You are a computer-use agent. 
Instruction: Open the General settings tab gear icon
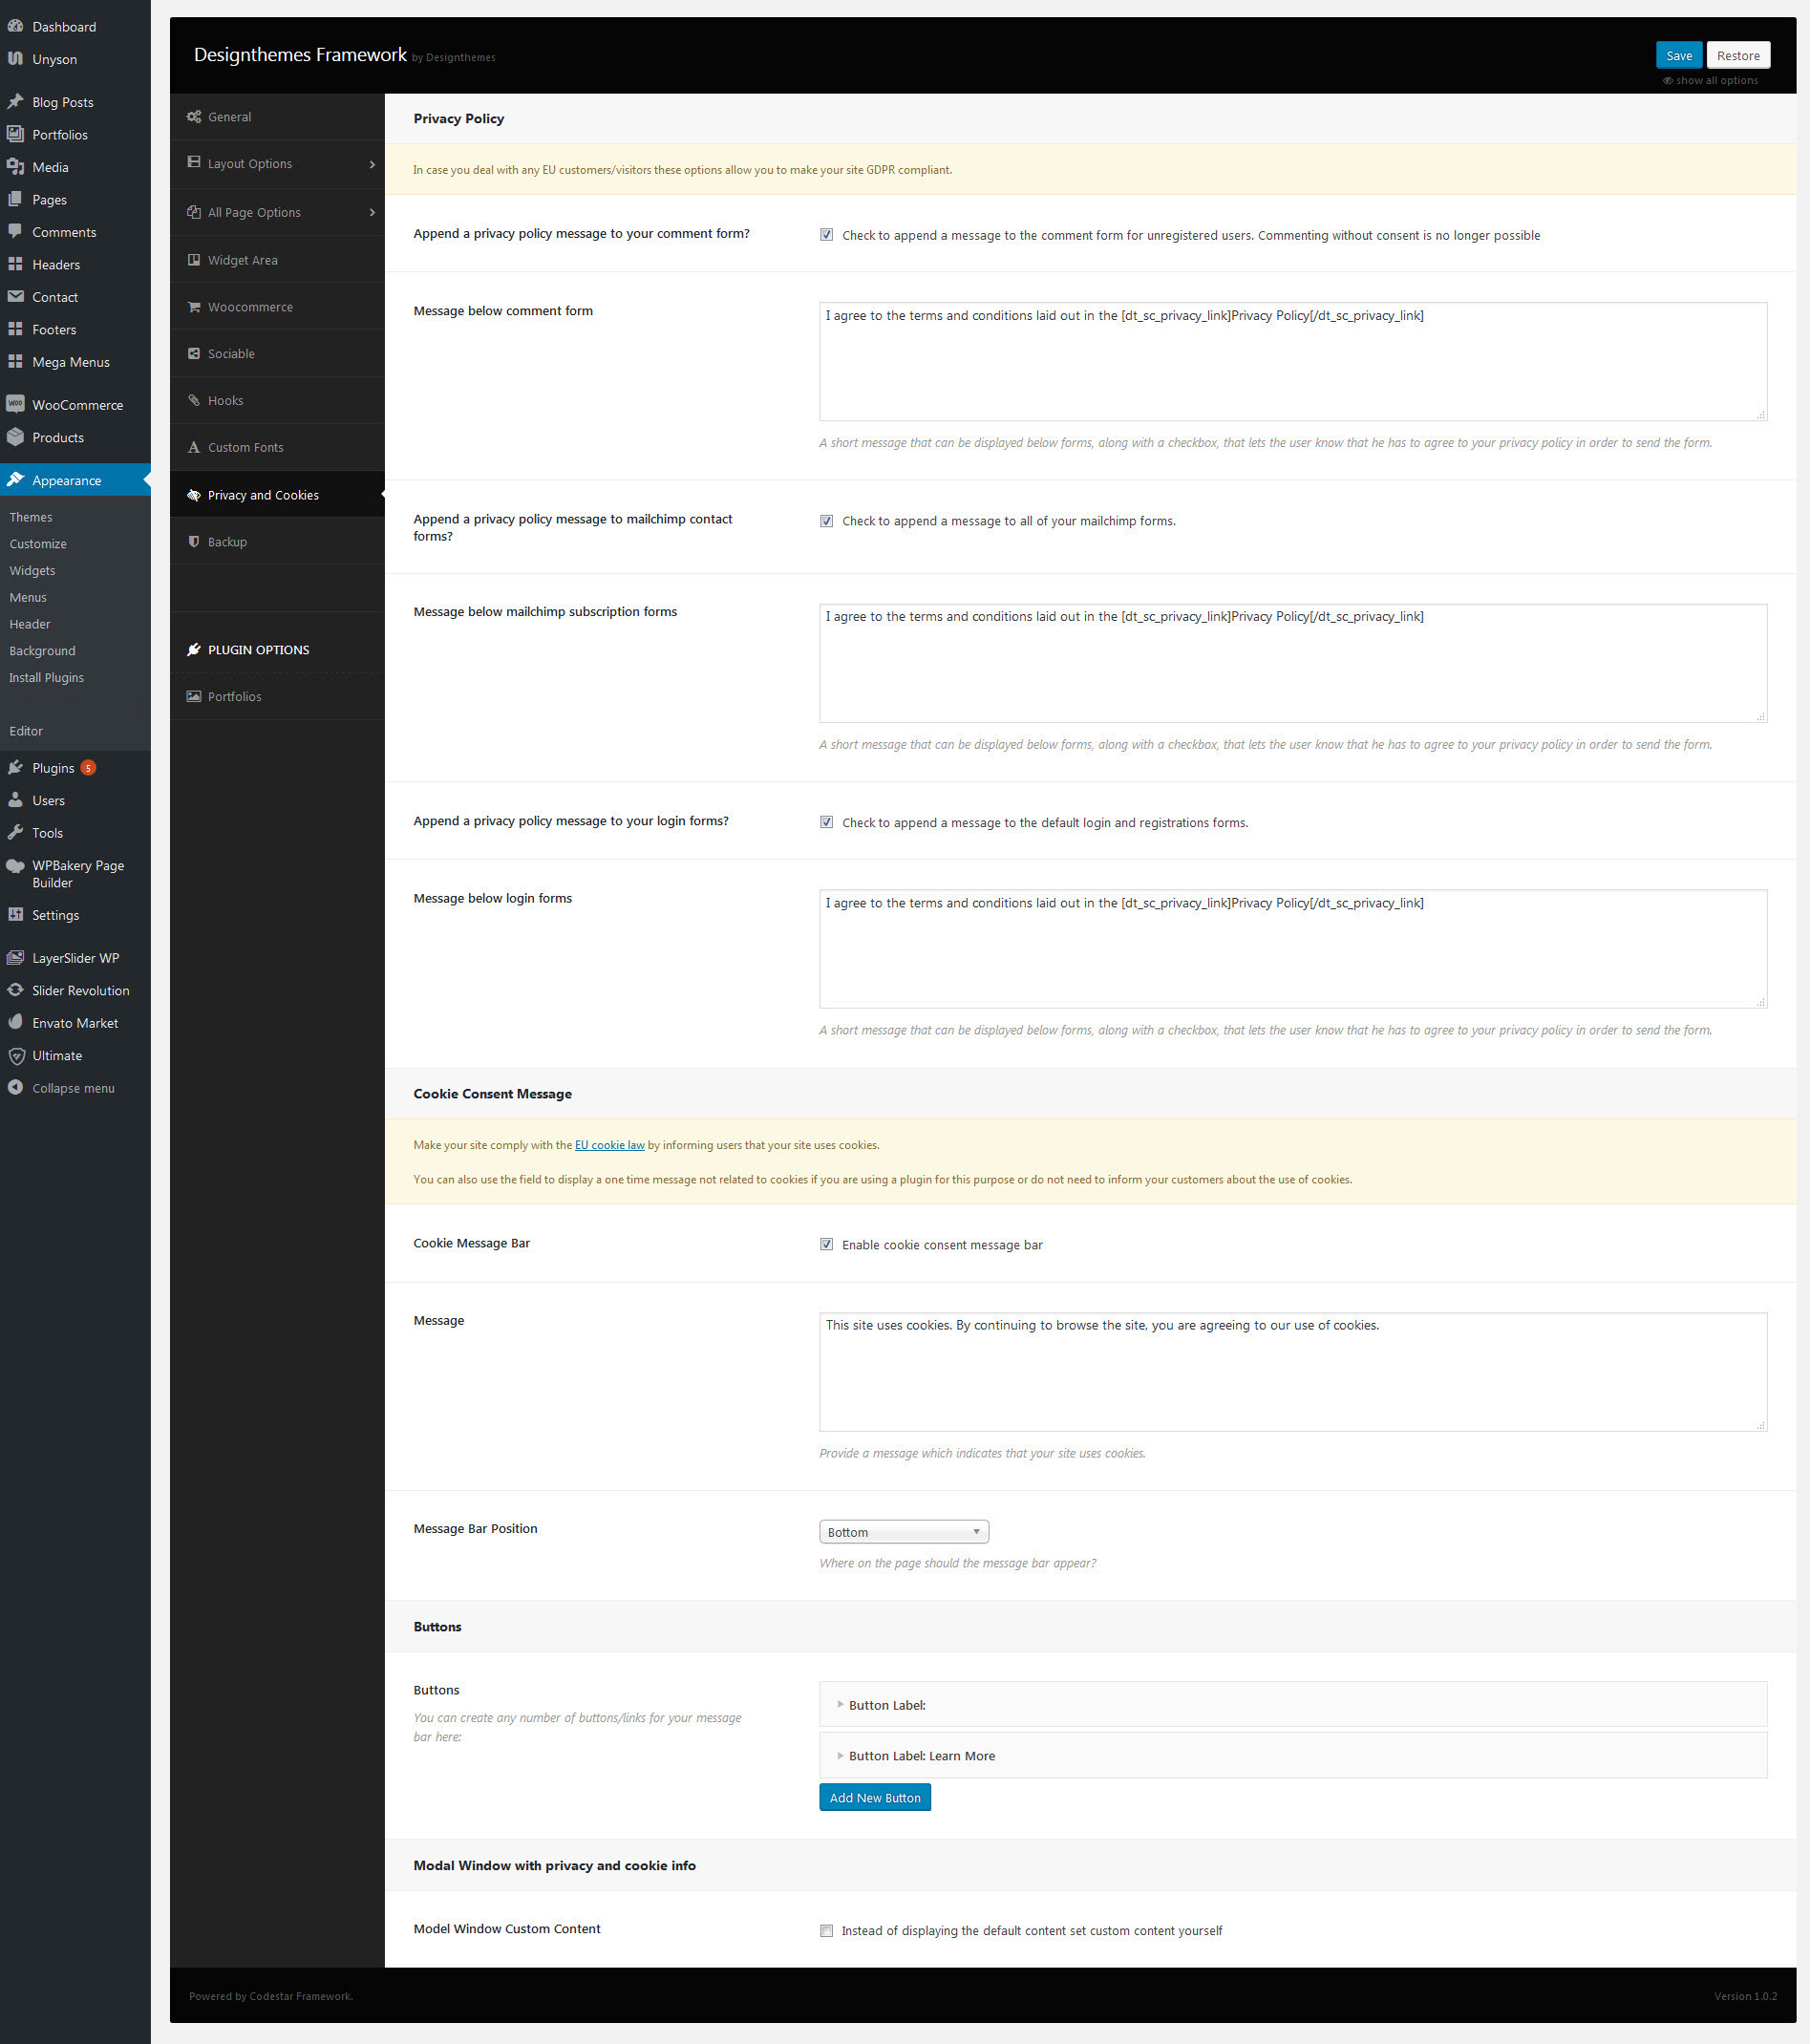point(195,116)
